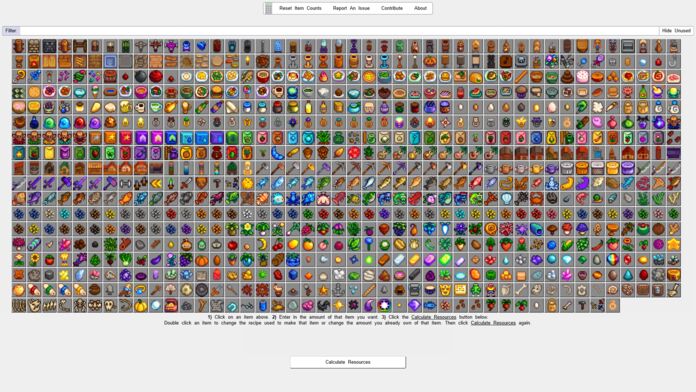Viewport: 696px width, 392px height.
Task: Open the Contribute menu item
Action: tap(392, 8)
